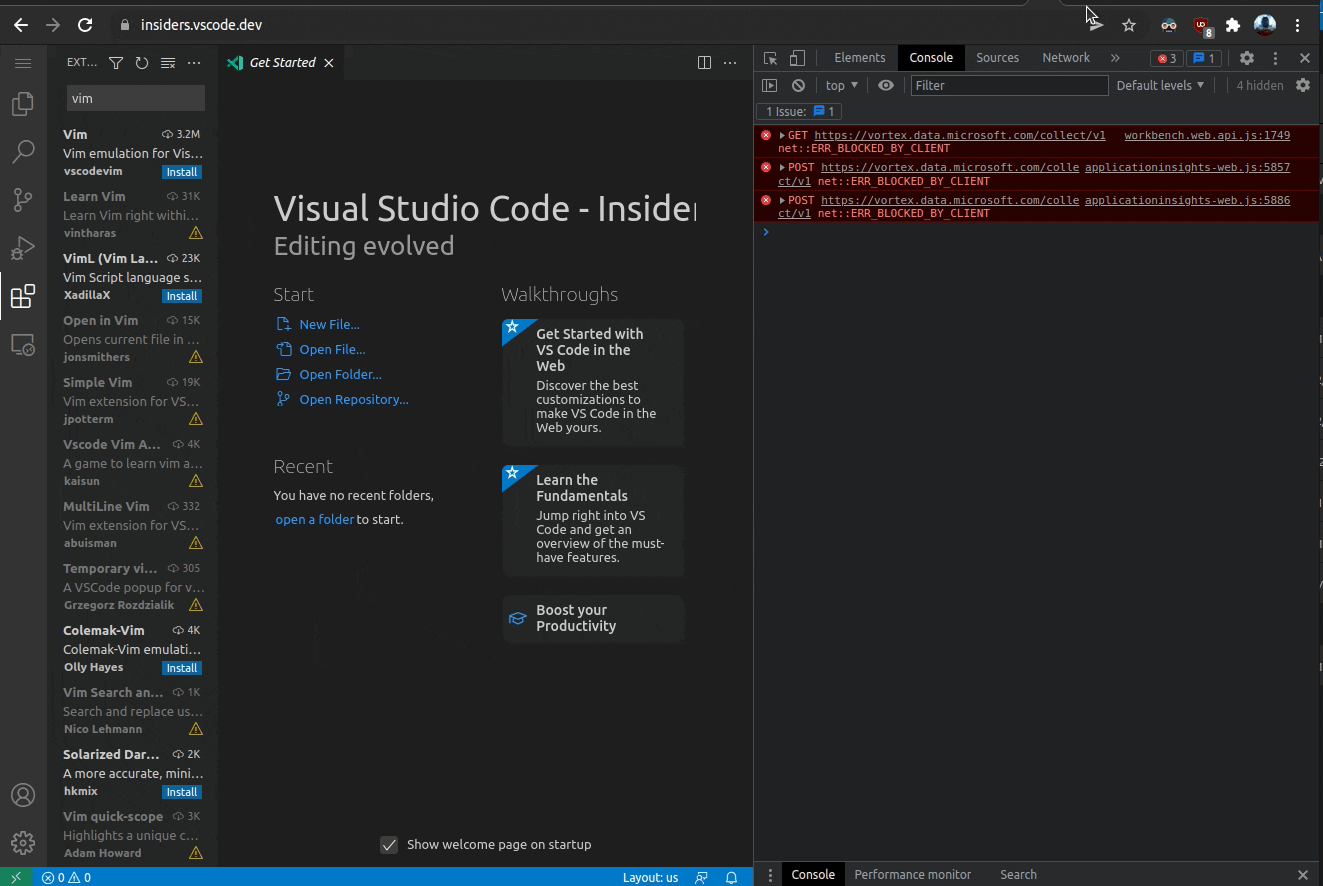Image resolution: width=1323 pixels, height=886 pixels.
Task: Reload the browser page
Action: pos(85,25)
